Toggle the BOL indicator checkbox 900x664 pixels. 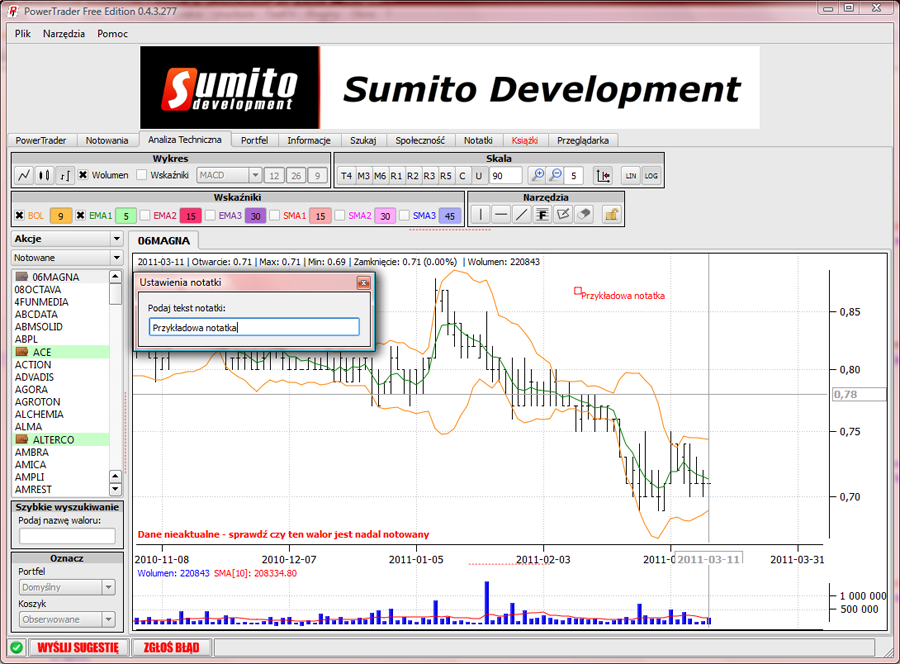[20, 215]
